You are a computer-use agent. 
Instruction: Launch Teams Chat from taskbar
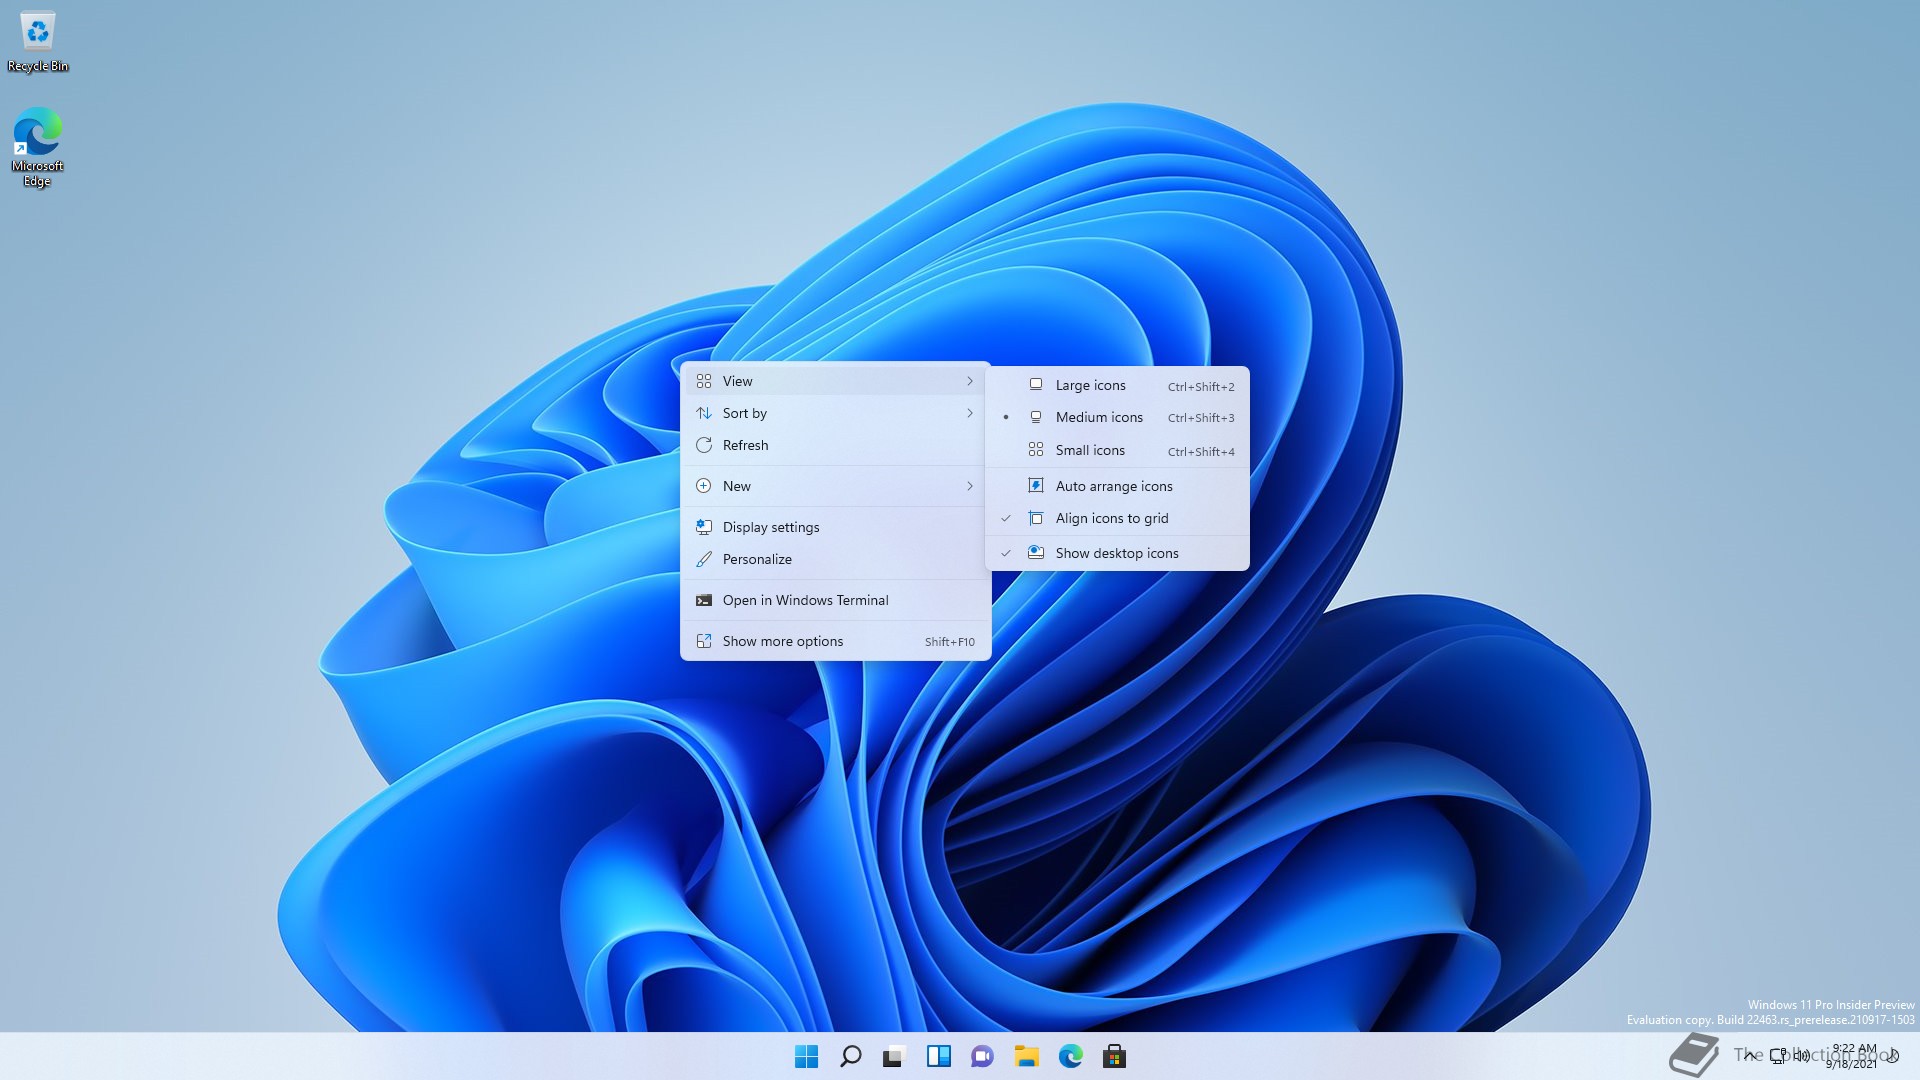tap(982, 1056)
